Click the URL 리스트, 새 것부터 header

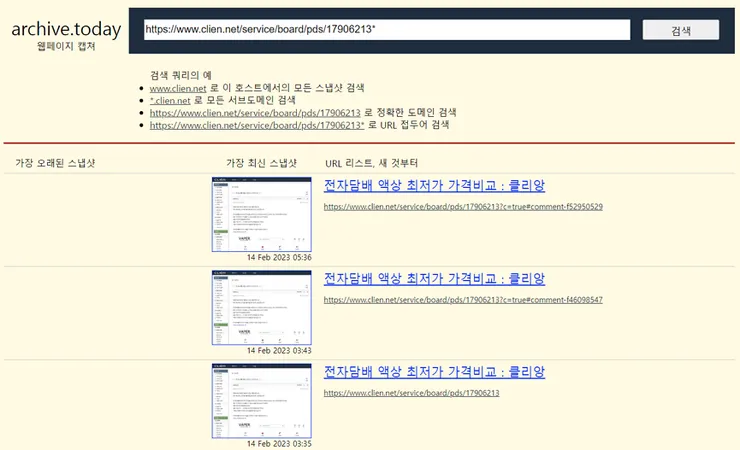point(371,163)
